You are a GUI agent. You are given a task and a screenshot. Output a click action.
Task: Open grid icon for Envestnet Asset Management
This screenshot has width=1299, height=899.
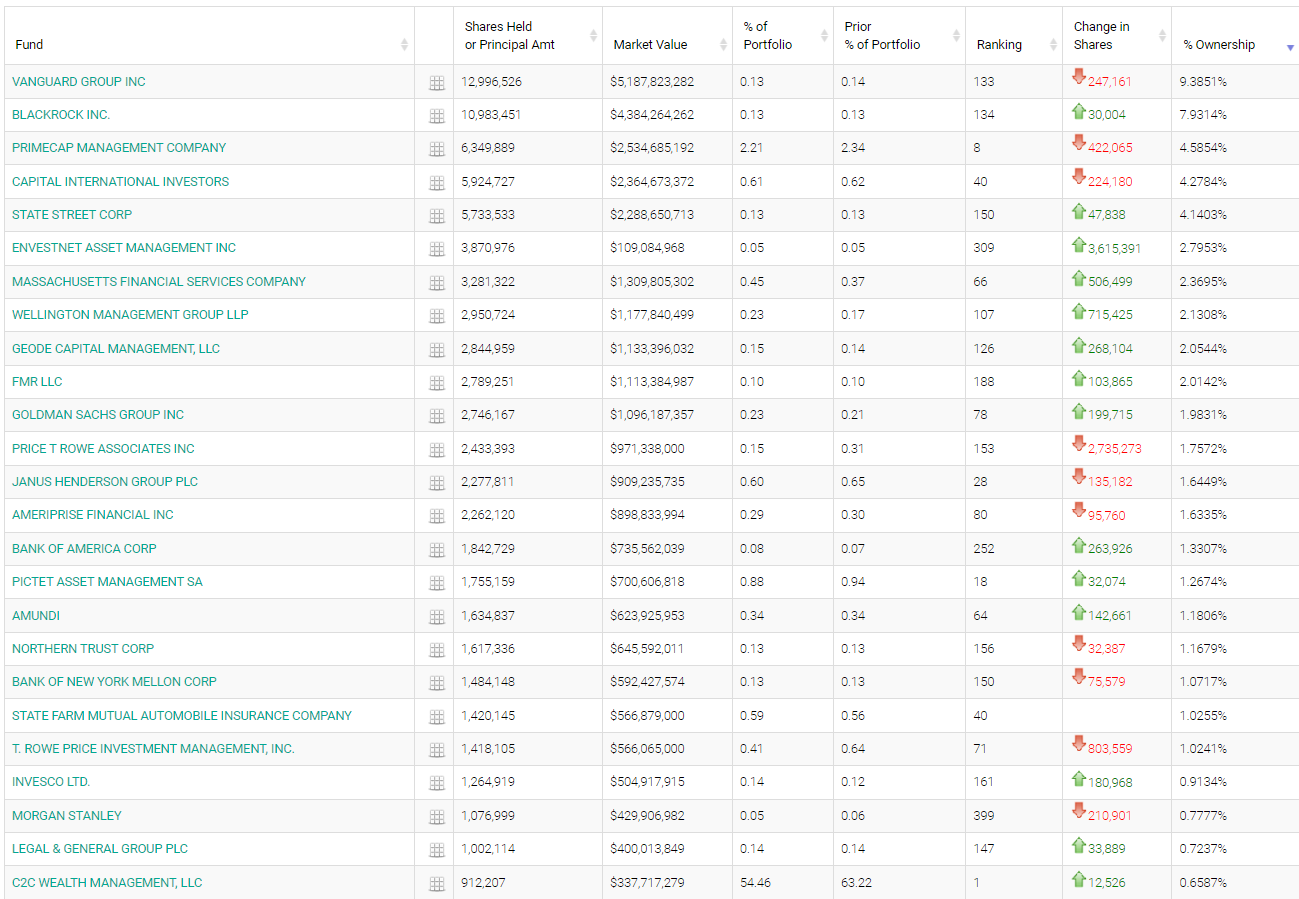click(436, 249)
